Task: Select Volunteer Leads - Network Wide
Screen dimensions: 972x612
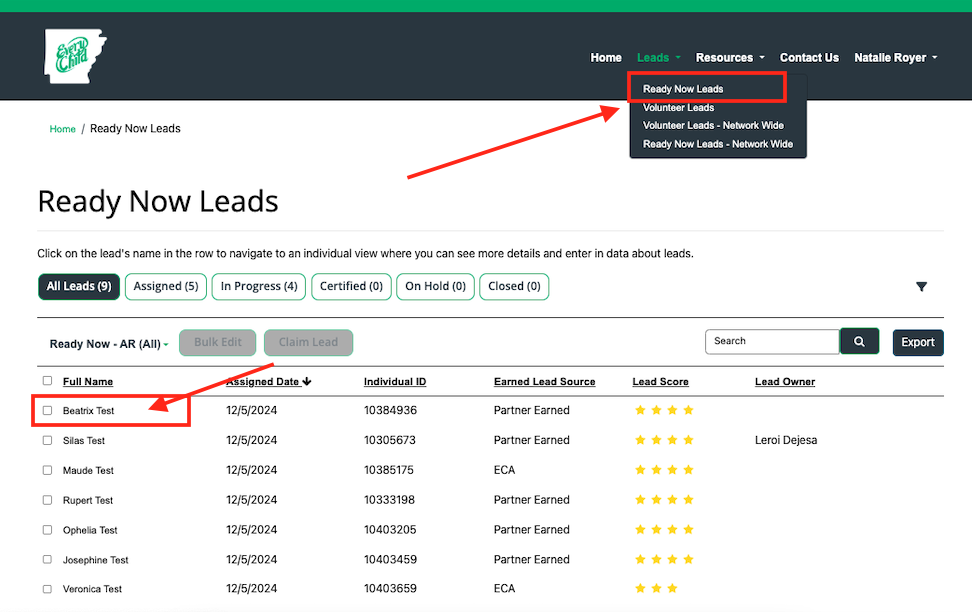Action: pos(713,125)
